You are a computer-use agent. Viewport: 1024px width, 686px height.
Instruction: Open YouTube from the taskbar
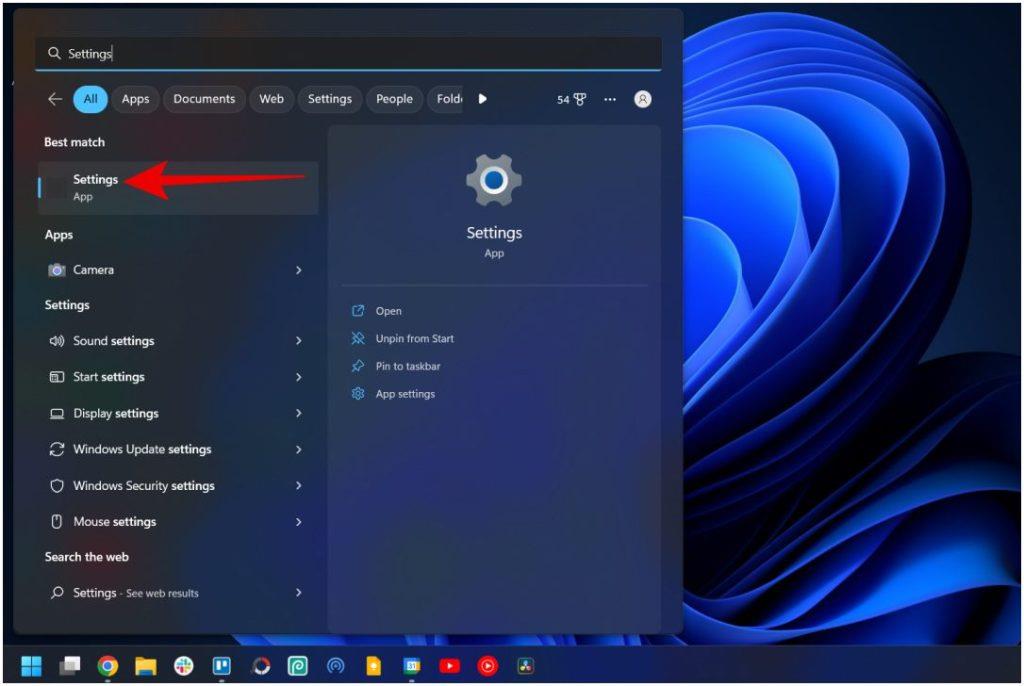point(449,666)
